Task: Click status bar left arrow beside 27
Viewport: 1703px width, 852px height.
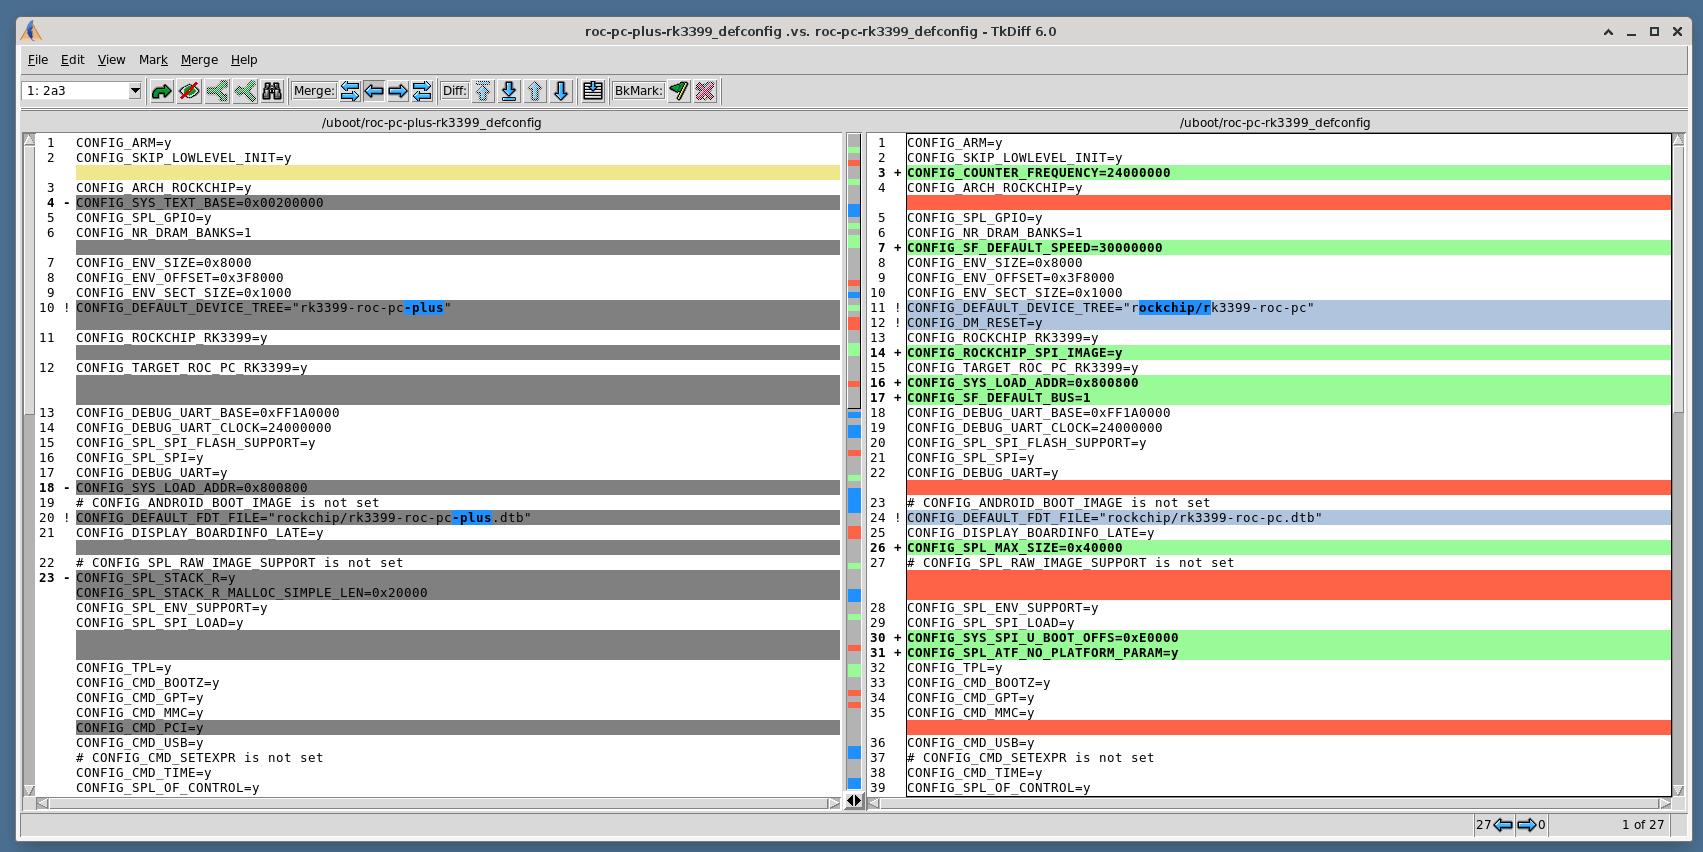Action: point(1502,825)
